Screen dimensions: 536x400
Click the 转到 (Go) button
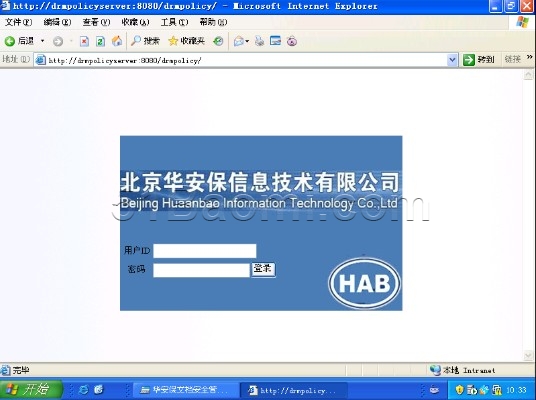coord(479,60)
